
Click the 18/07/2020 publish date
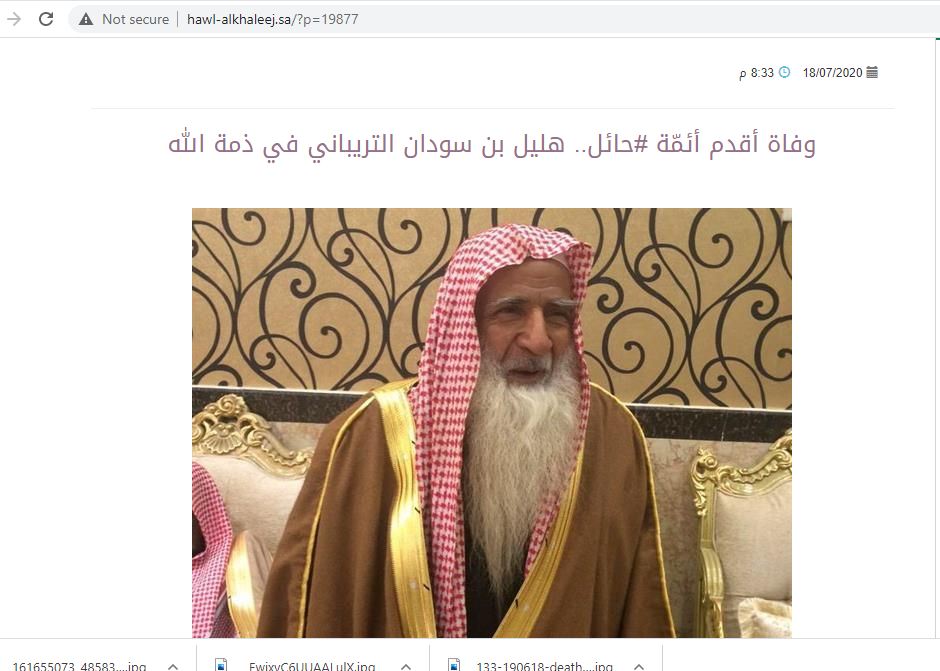pos(832,73)
